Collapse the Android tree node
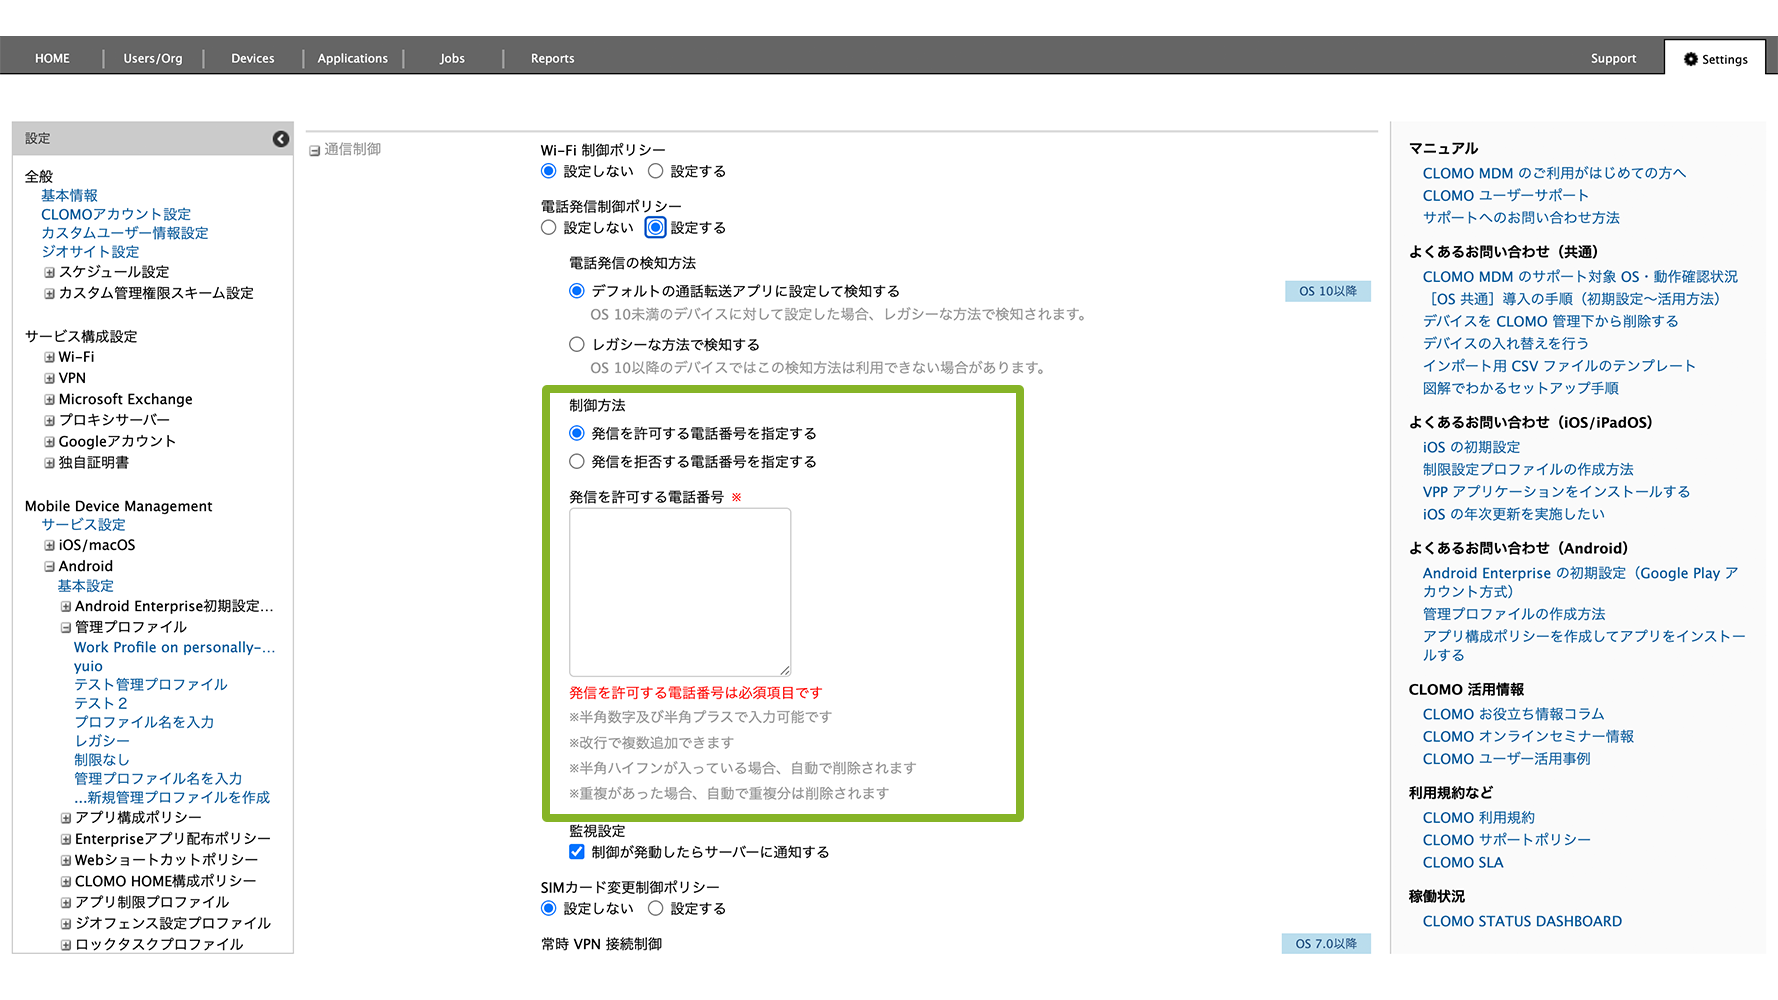Viewport: 1778px width, 1000px height. pyautogui.click(x=49, y=566)
